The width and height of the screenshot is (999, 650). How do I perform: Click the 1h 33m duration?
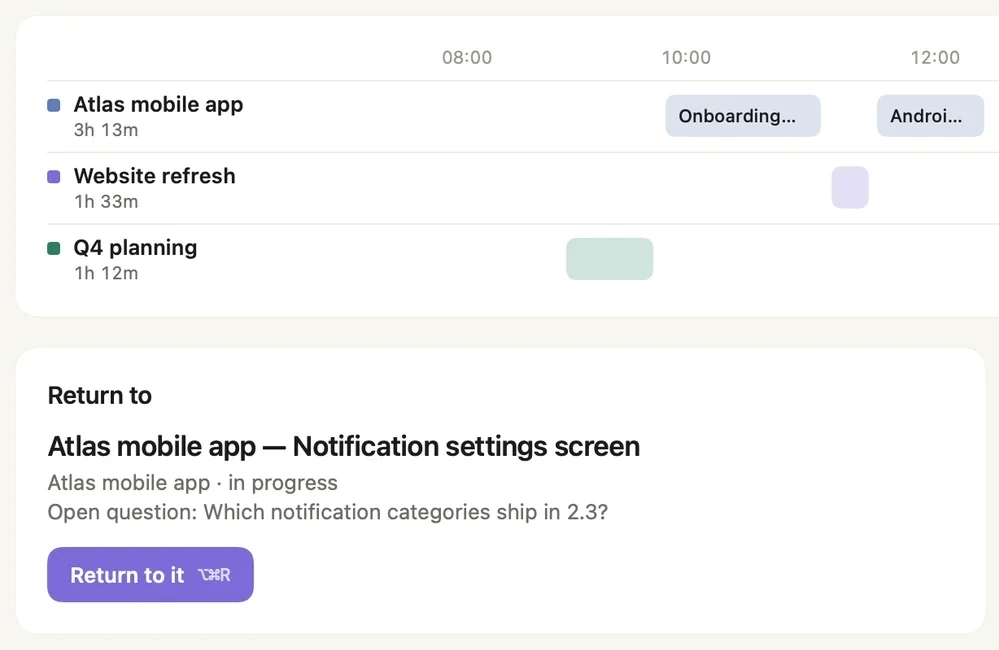coord(106,201)
